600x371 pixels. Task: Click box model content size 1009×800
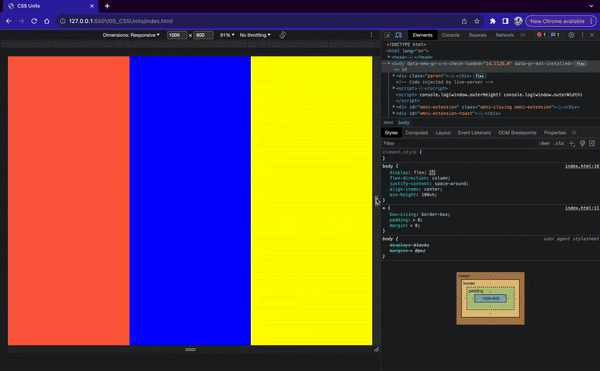point(490,298)
